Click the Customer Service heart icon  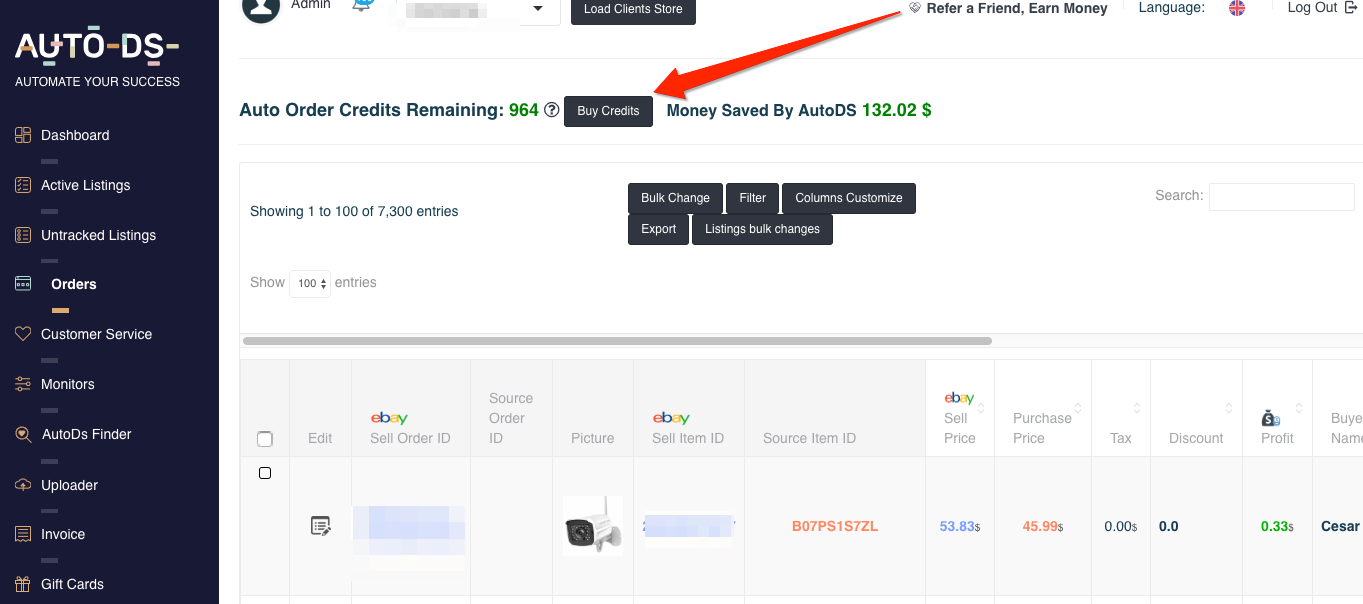point(23,334)
